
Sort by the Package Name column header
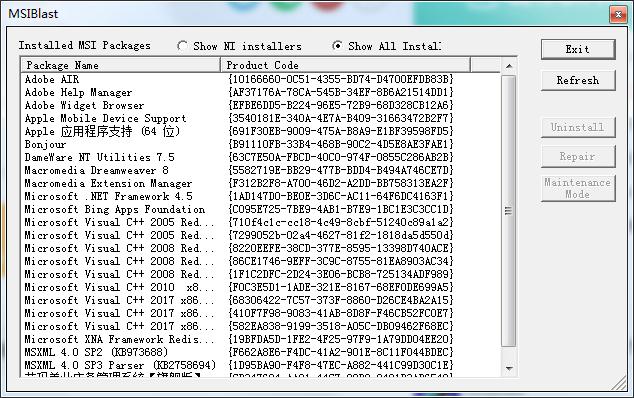[x=120, y=65]
